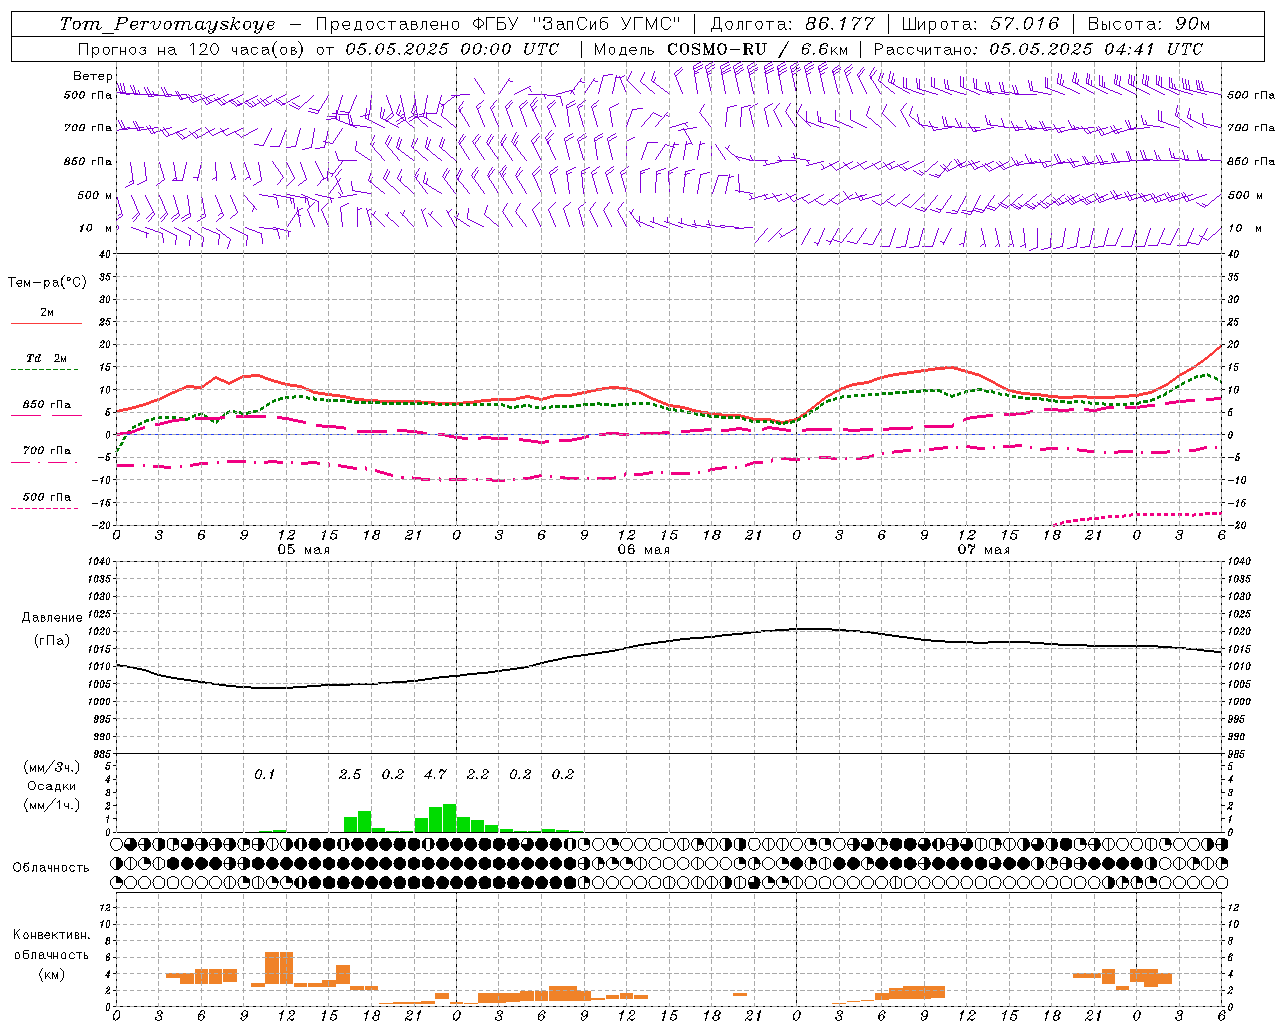Click the Осадки precipitation label
Image resolution: width=1280 pixels, height=1024 pixels.
coord(51,786)
